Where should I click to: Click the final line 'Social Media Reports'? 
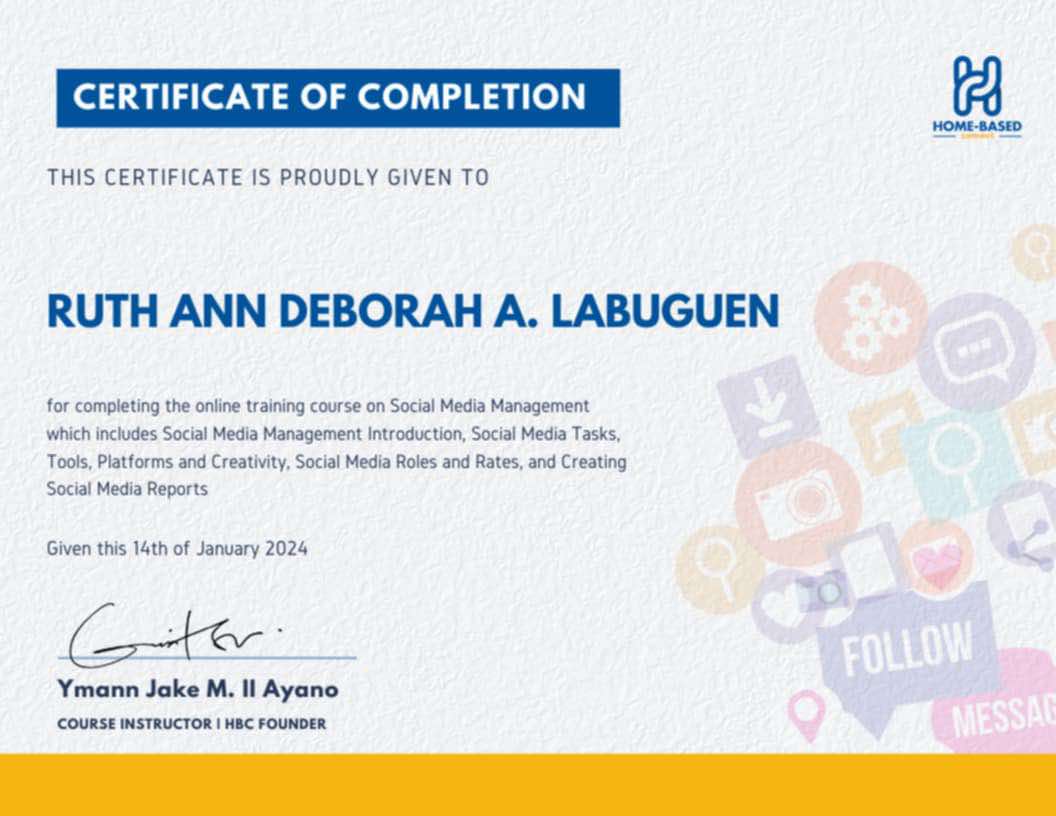127,489
